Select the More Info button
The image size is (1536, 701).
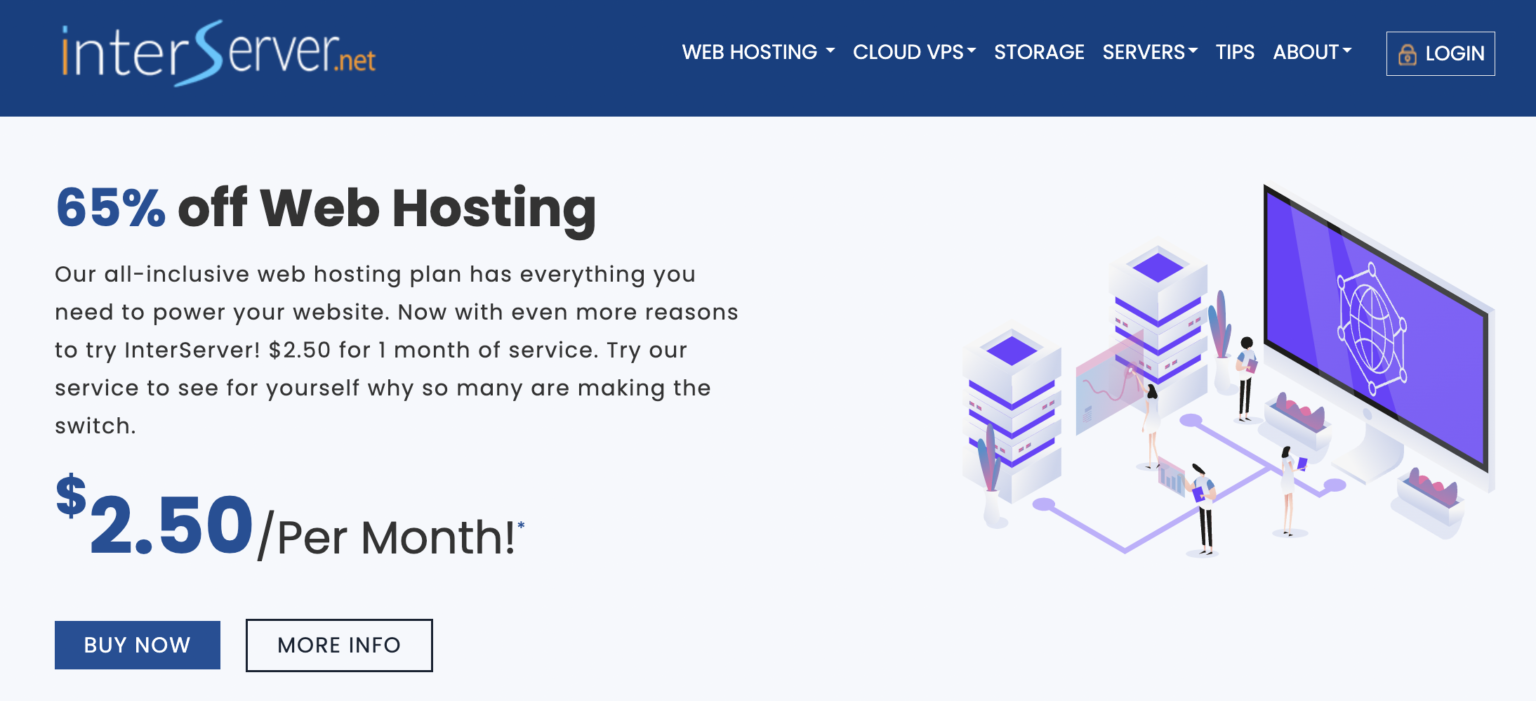[339, 645]
